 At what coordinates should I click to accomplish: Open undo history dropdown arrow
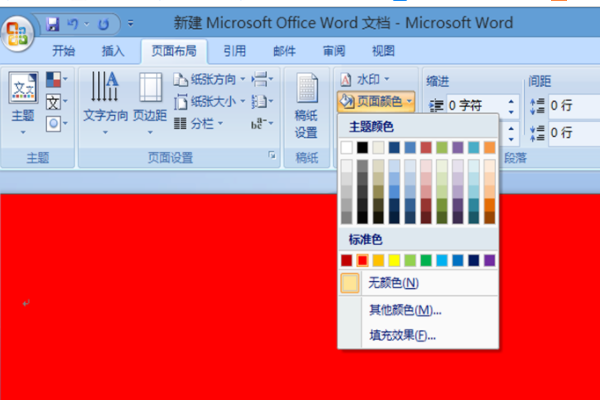coord(86,24)
